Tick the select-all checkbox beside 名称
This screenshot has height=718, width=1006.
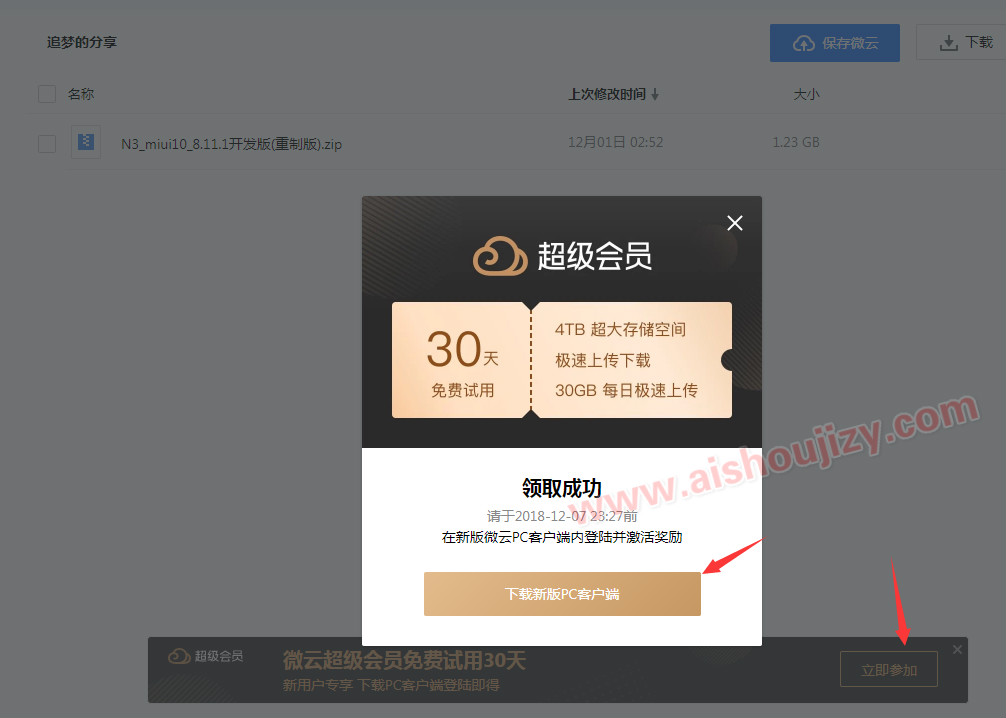[47, 94]
